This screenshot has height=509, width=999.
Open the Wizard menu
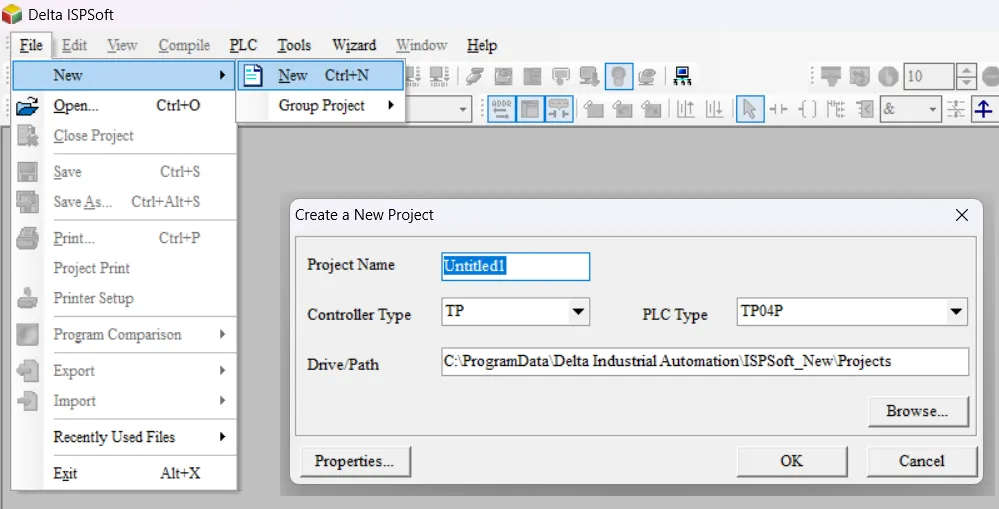click(x=354, y=45)
